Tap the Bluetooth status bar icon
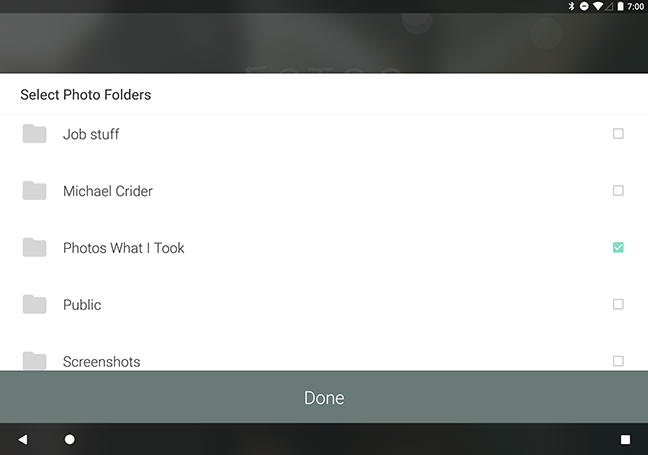 coord(571,6)
